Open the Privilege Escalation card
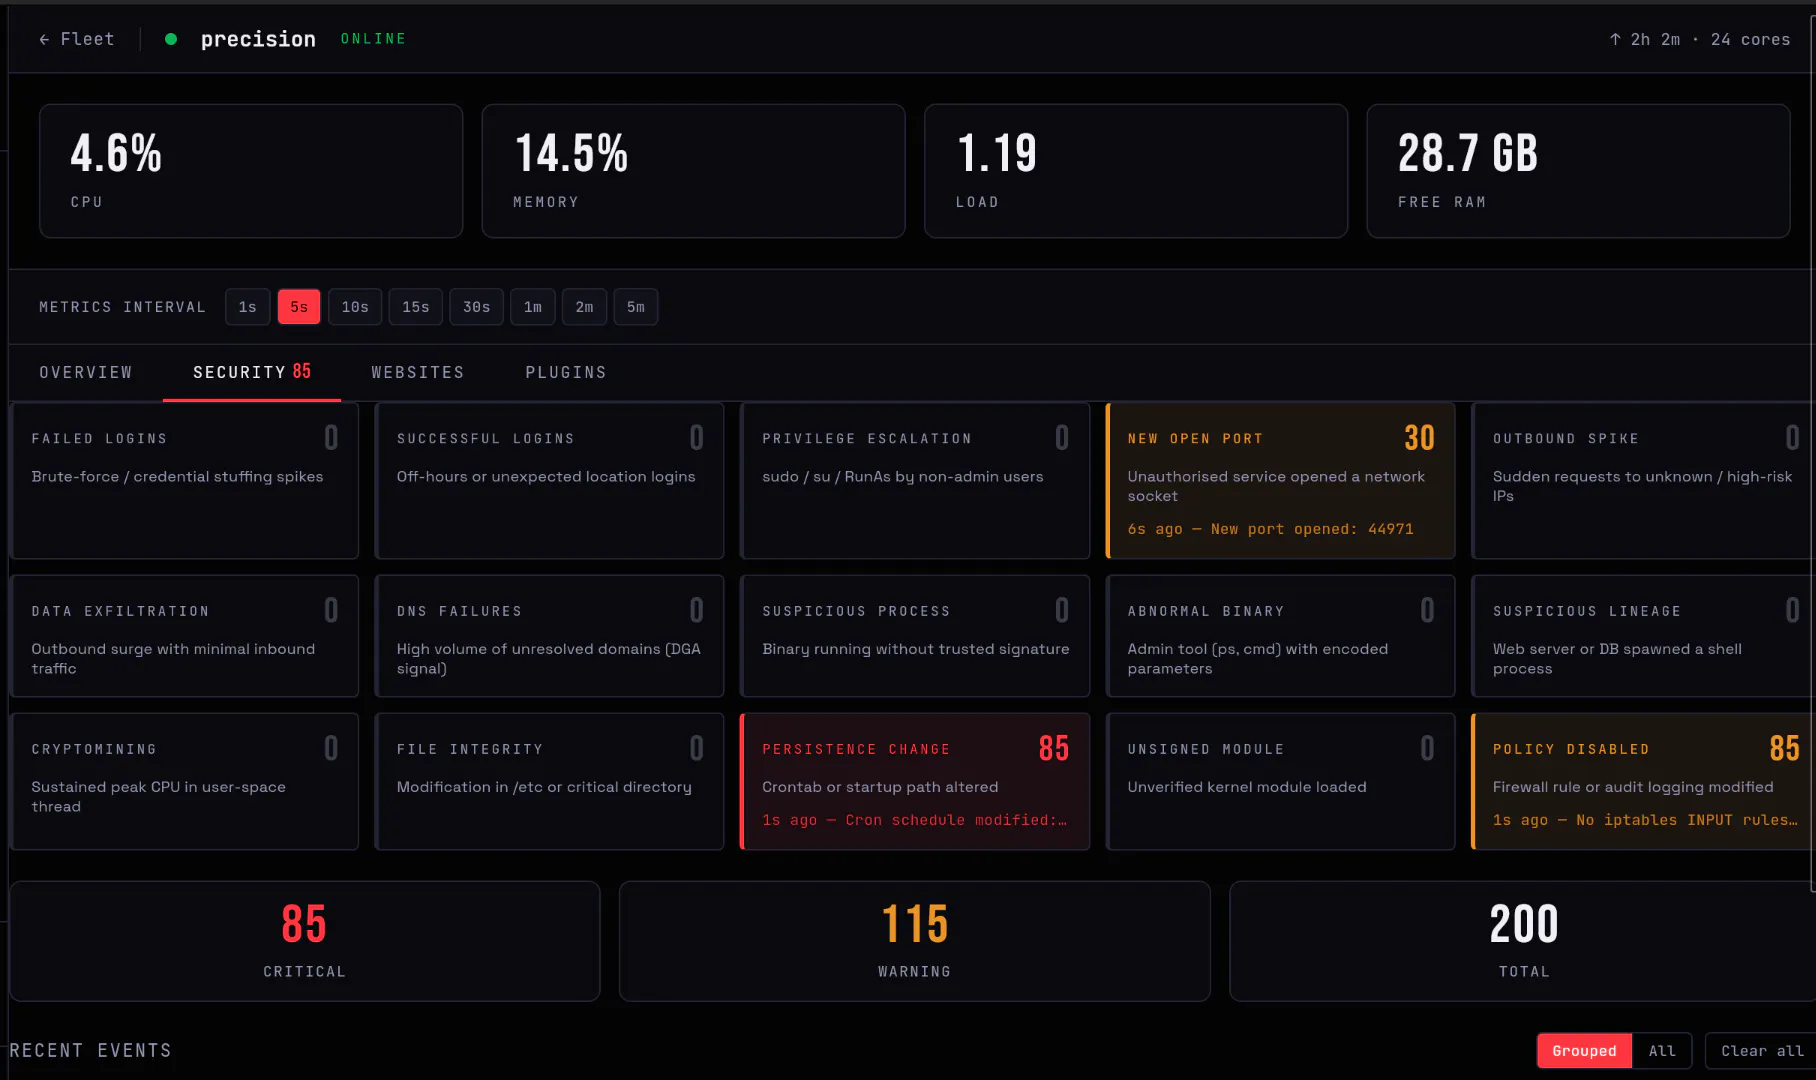 pyautogui.click(x=915, y=481)
